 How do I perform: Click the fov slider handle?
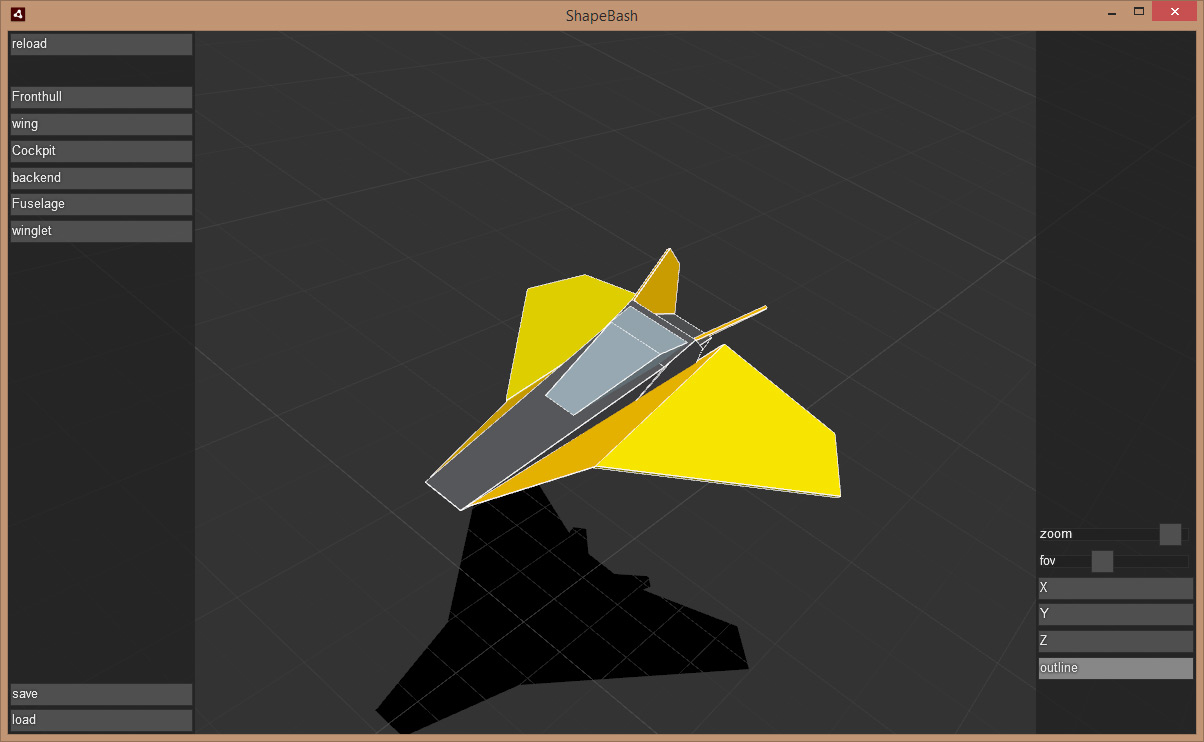click(x=1102, y=561)
